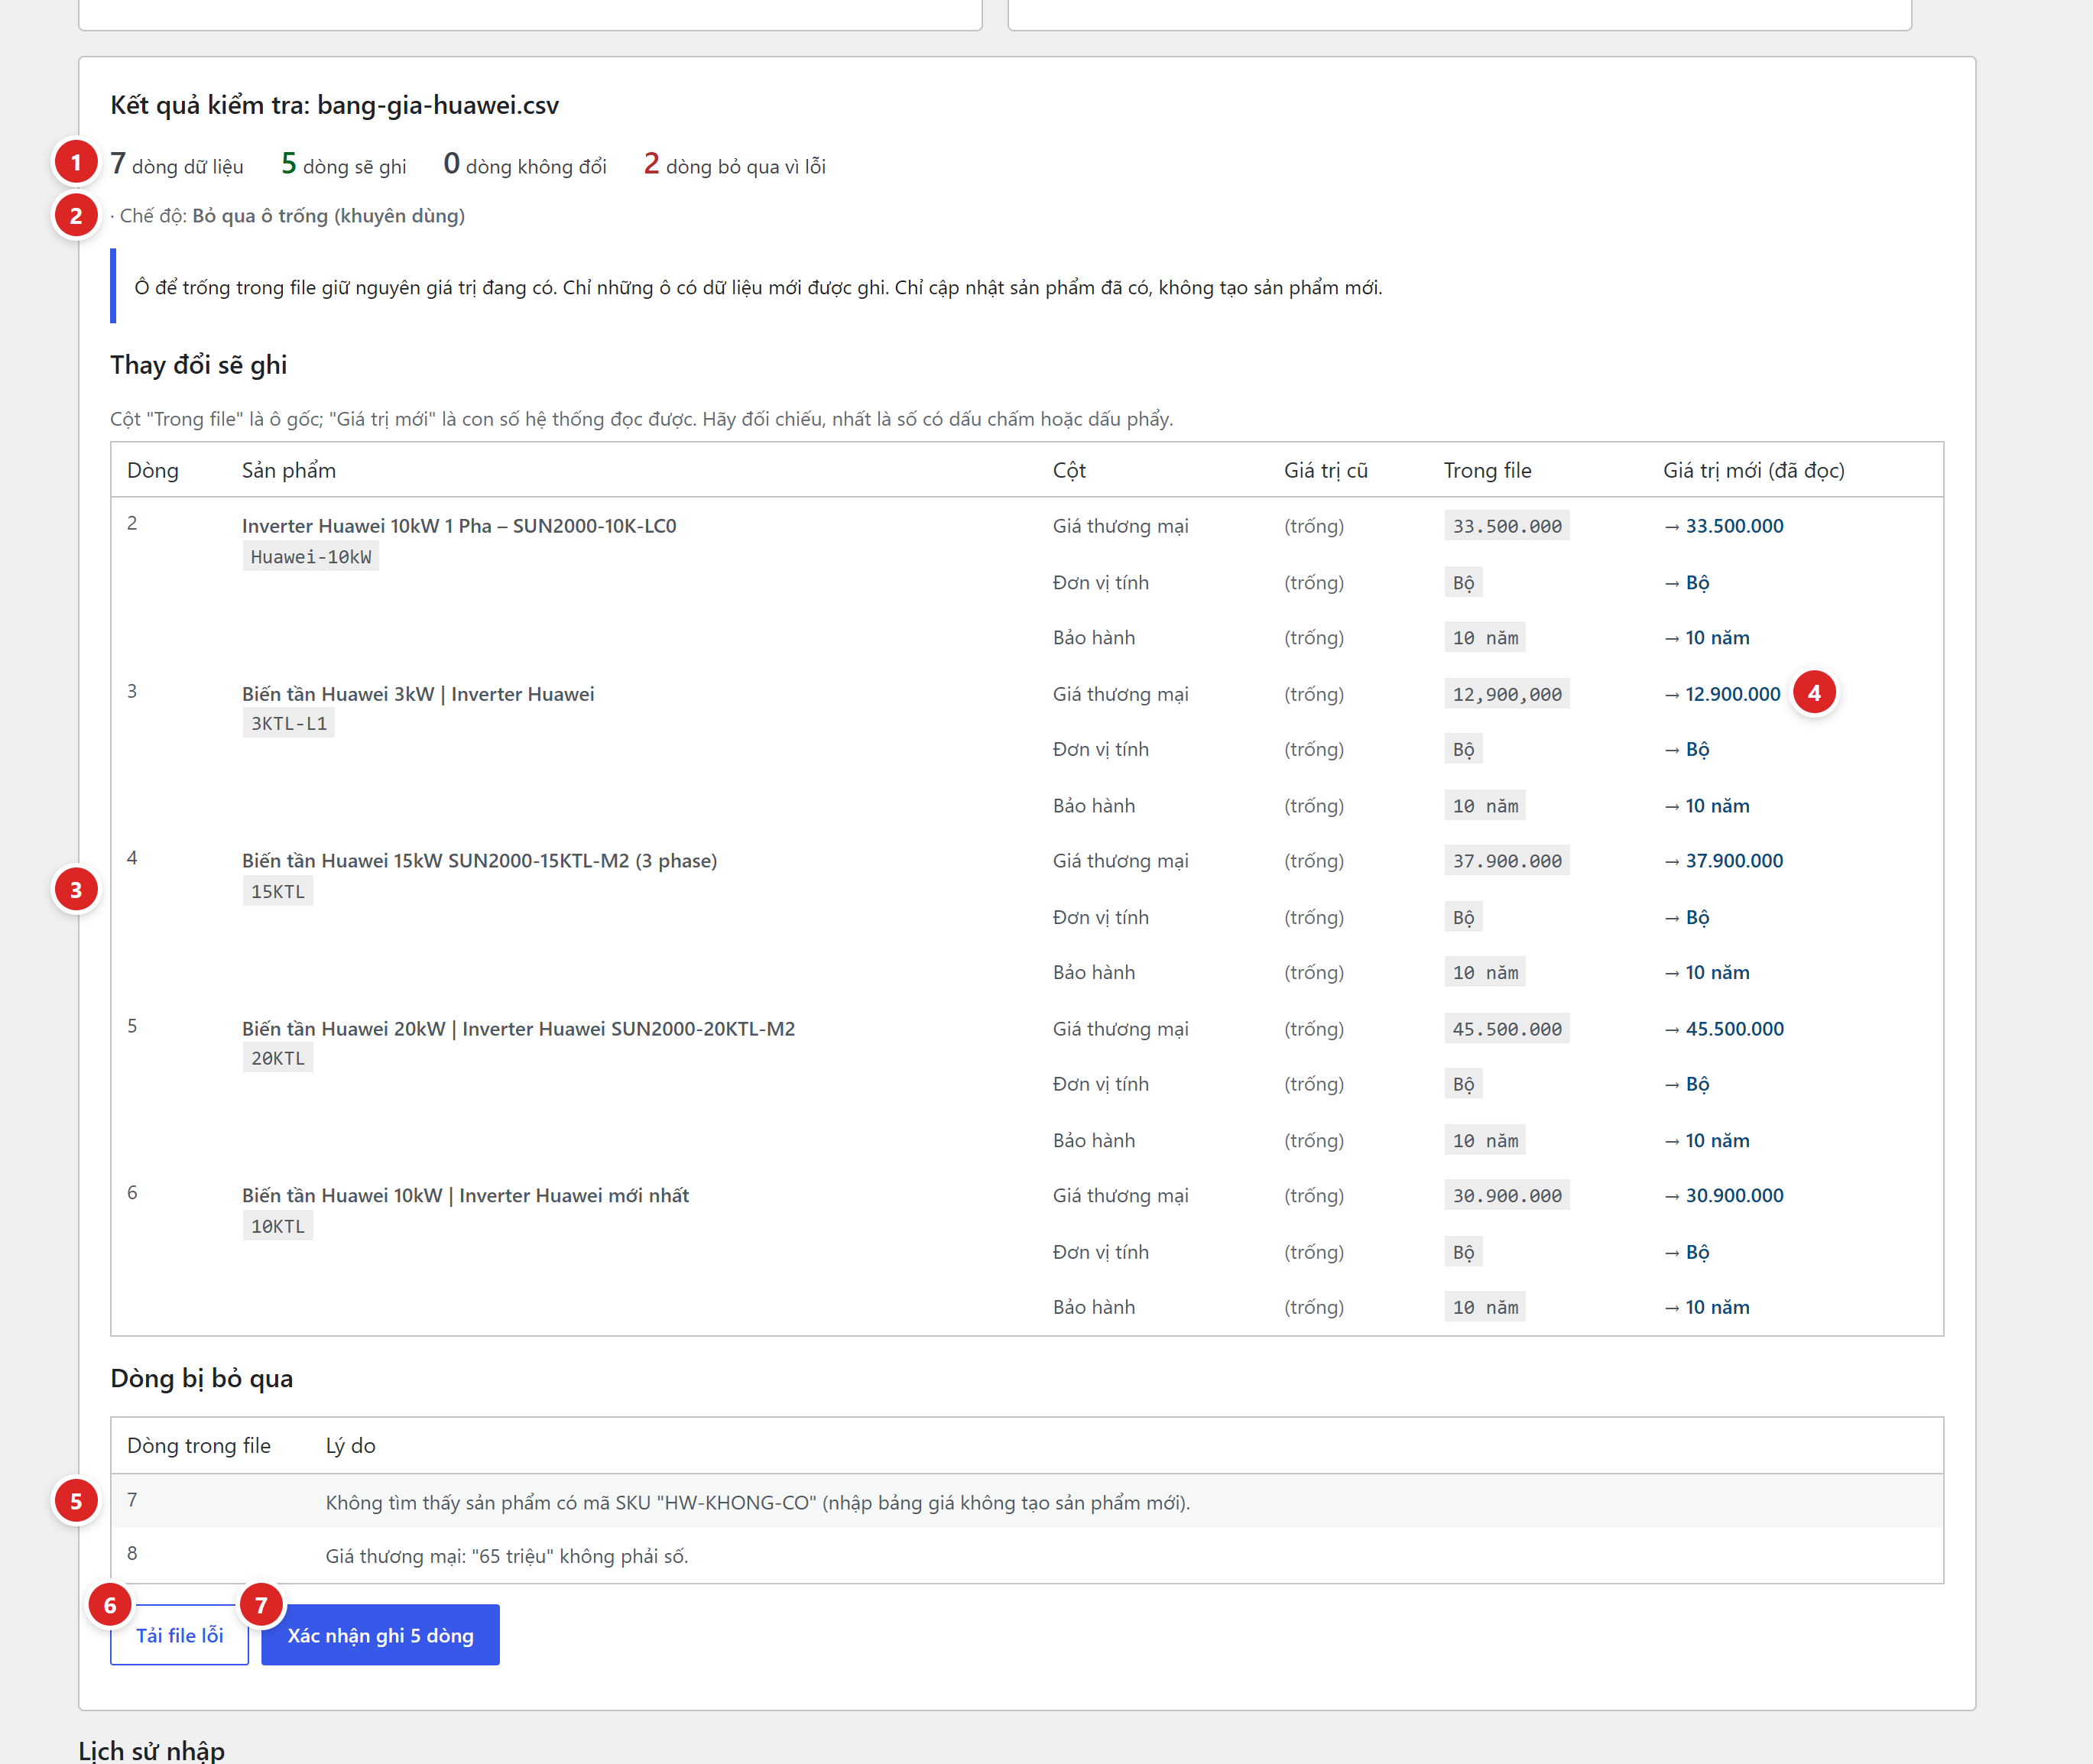
Task: Click the '7 dòng dữ liệu' count
Action: coord(177,164)
